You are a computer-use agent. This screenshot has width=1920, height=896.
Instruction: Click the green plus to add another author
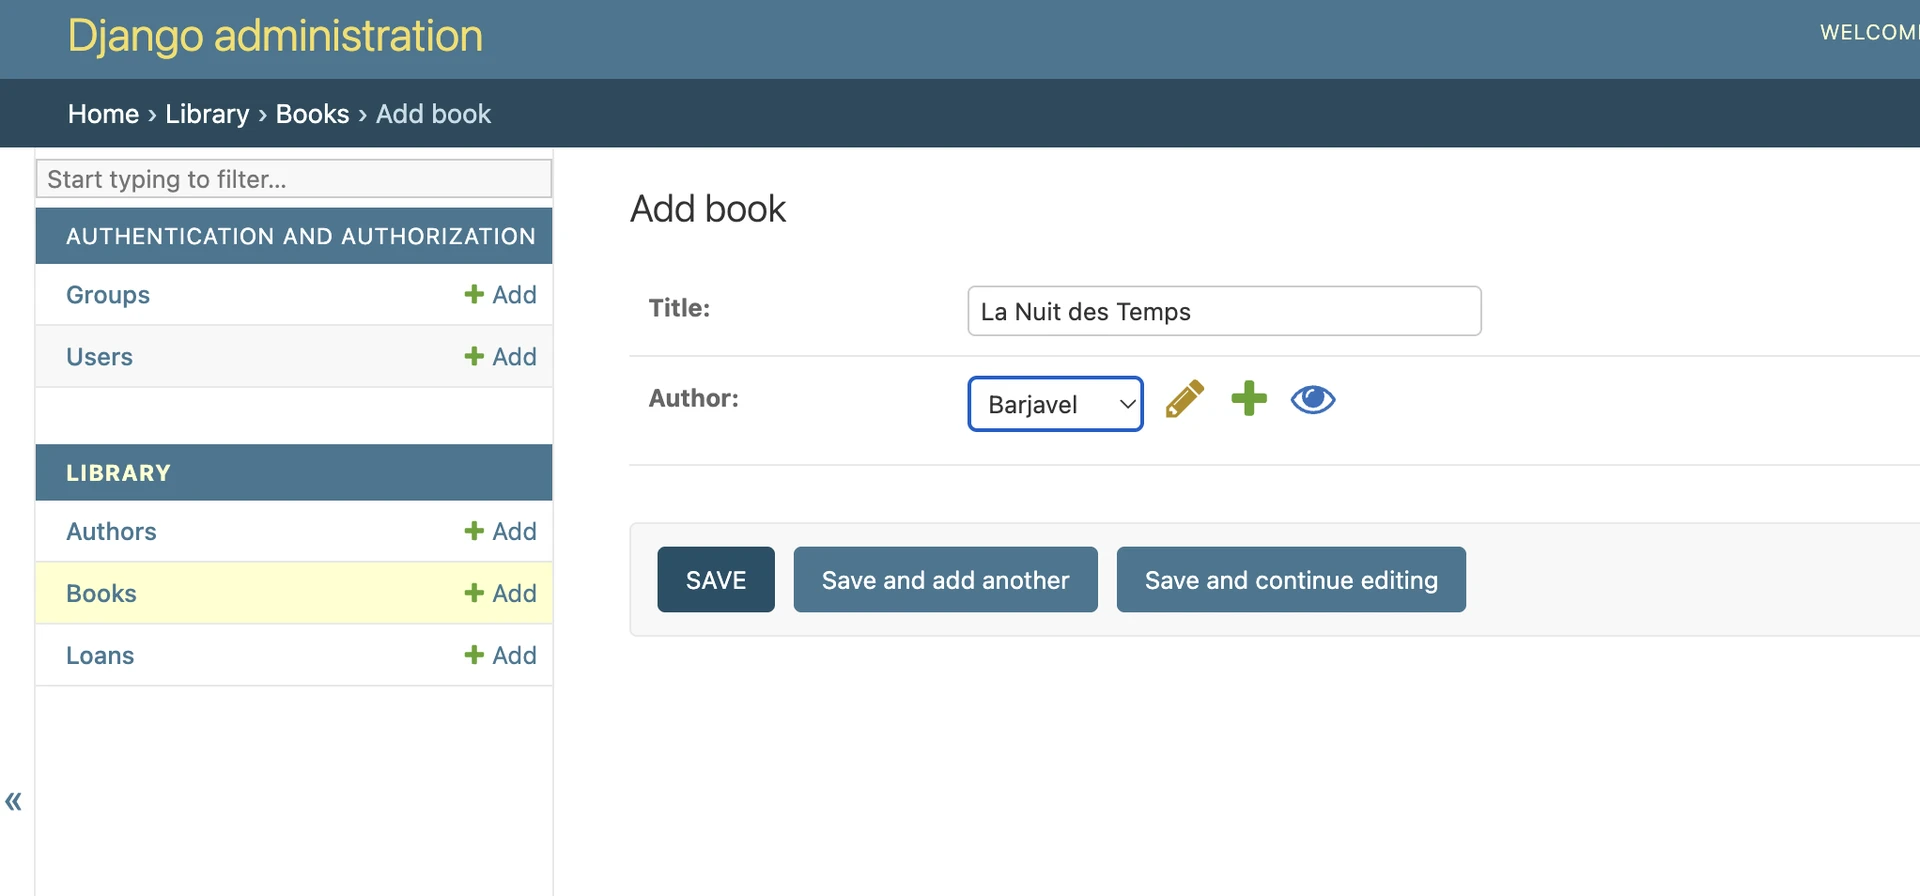(1248, 399)
